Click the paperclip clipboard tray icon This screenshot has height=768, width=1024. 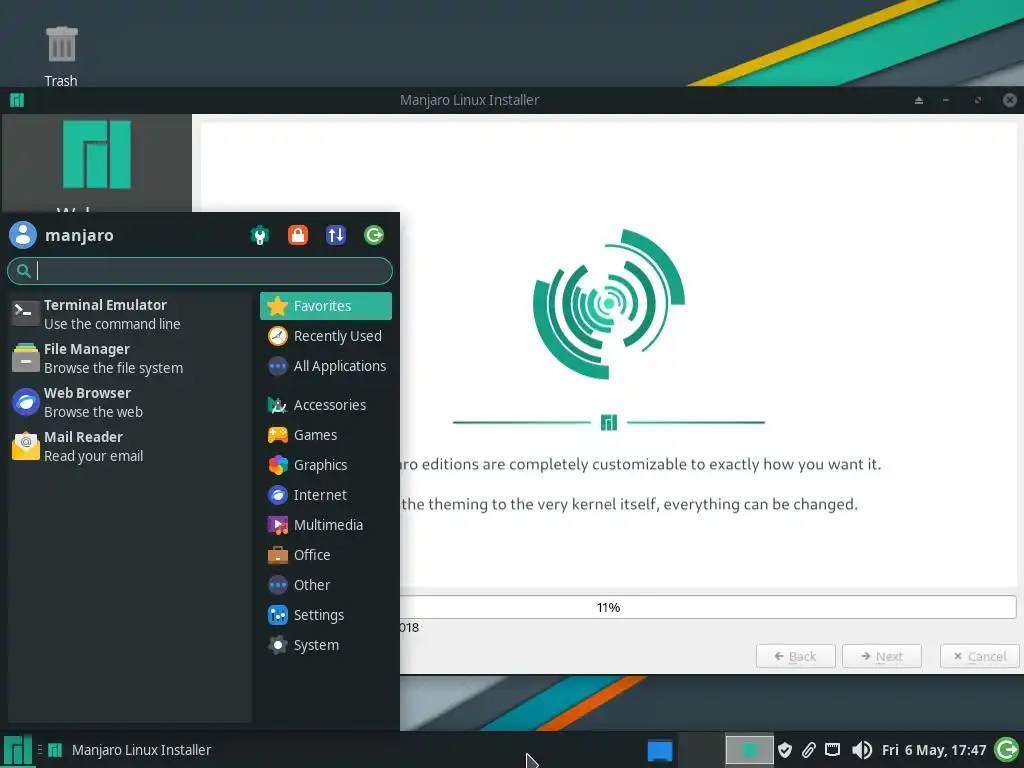[x=808, y=750]
